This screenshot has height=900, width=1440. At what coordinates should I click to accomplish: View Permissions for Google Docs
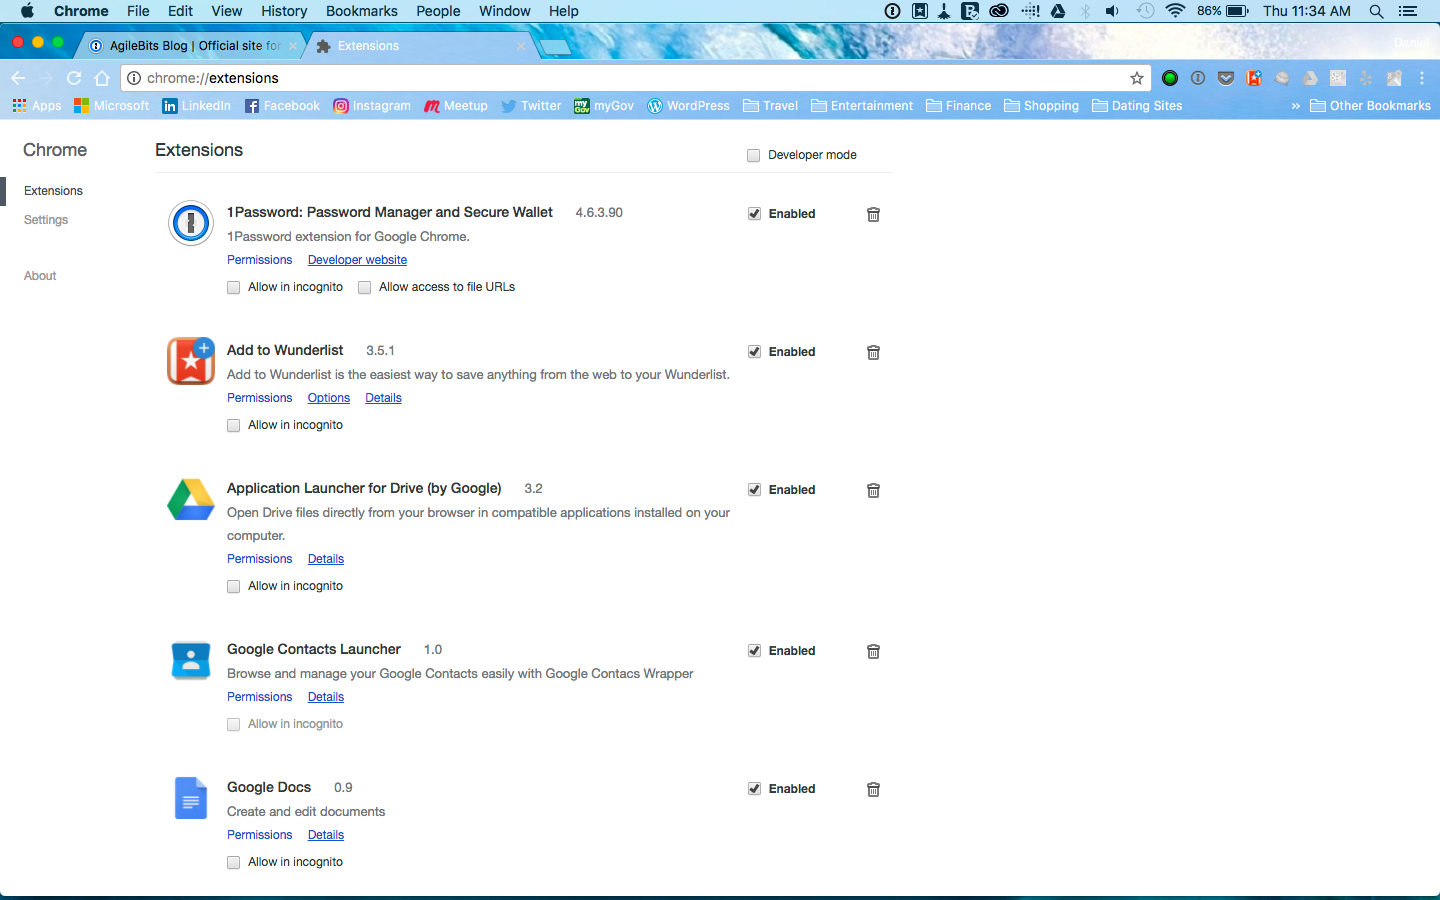260,835
